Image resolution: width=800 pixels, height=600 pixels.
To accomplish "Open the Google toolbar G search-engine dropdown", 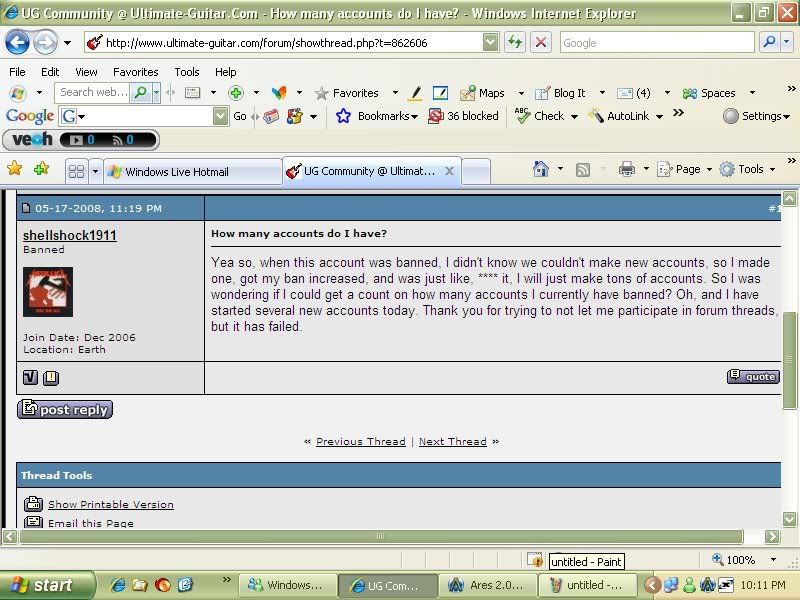I will click(x=73, y=116).
